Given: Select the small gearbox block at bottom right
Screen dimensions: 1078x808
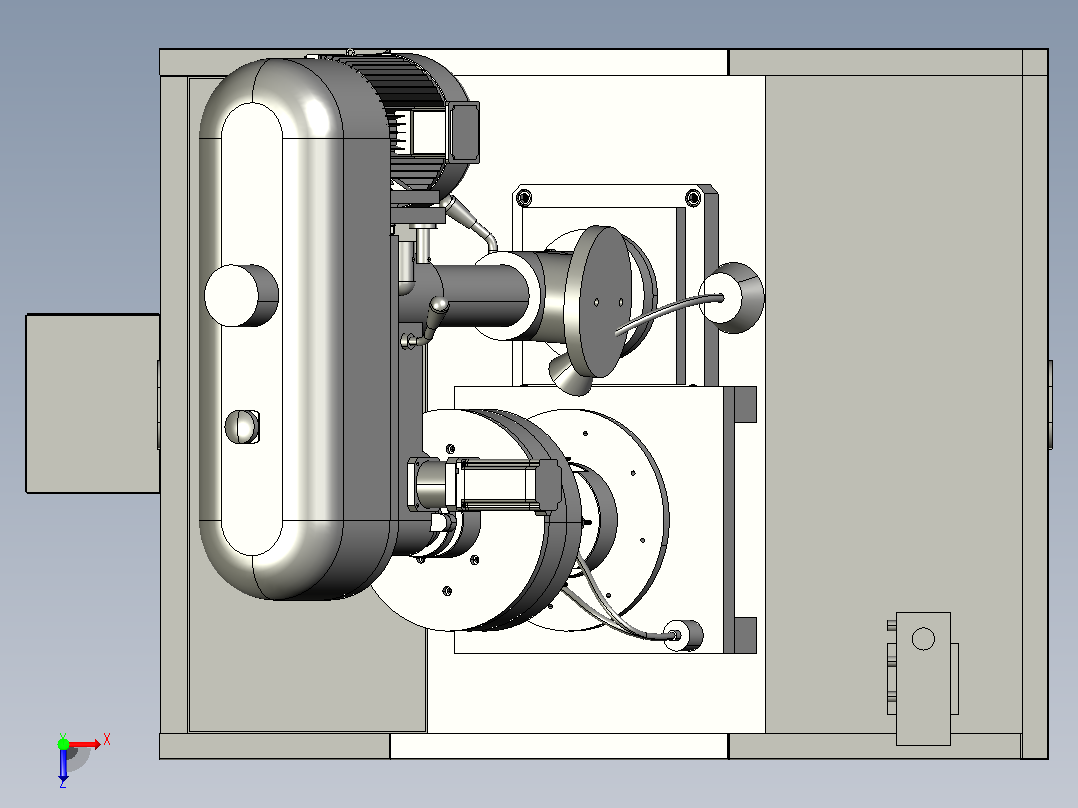Looking at the screenshot, I should (x=923, y=679).
